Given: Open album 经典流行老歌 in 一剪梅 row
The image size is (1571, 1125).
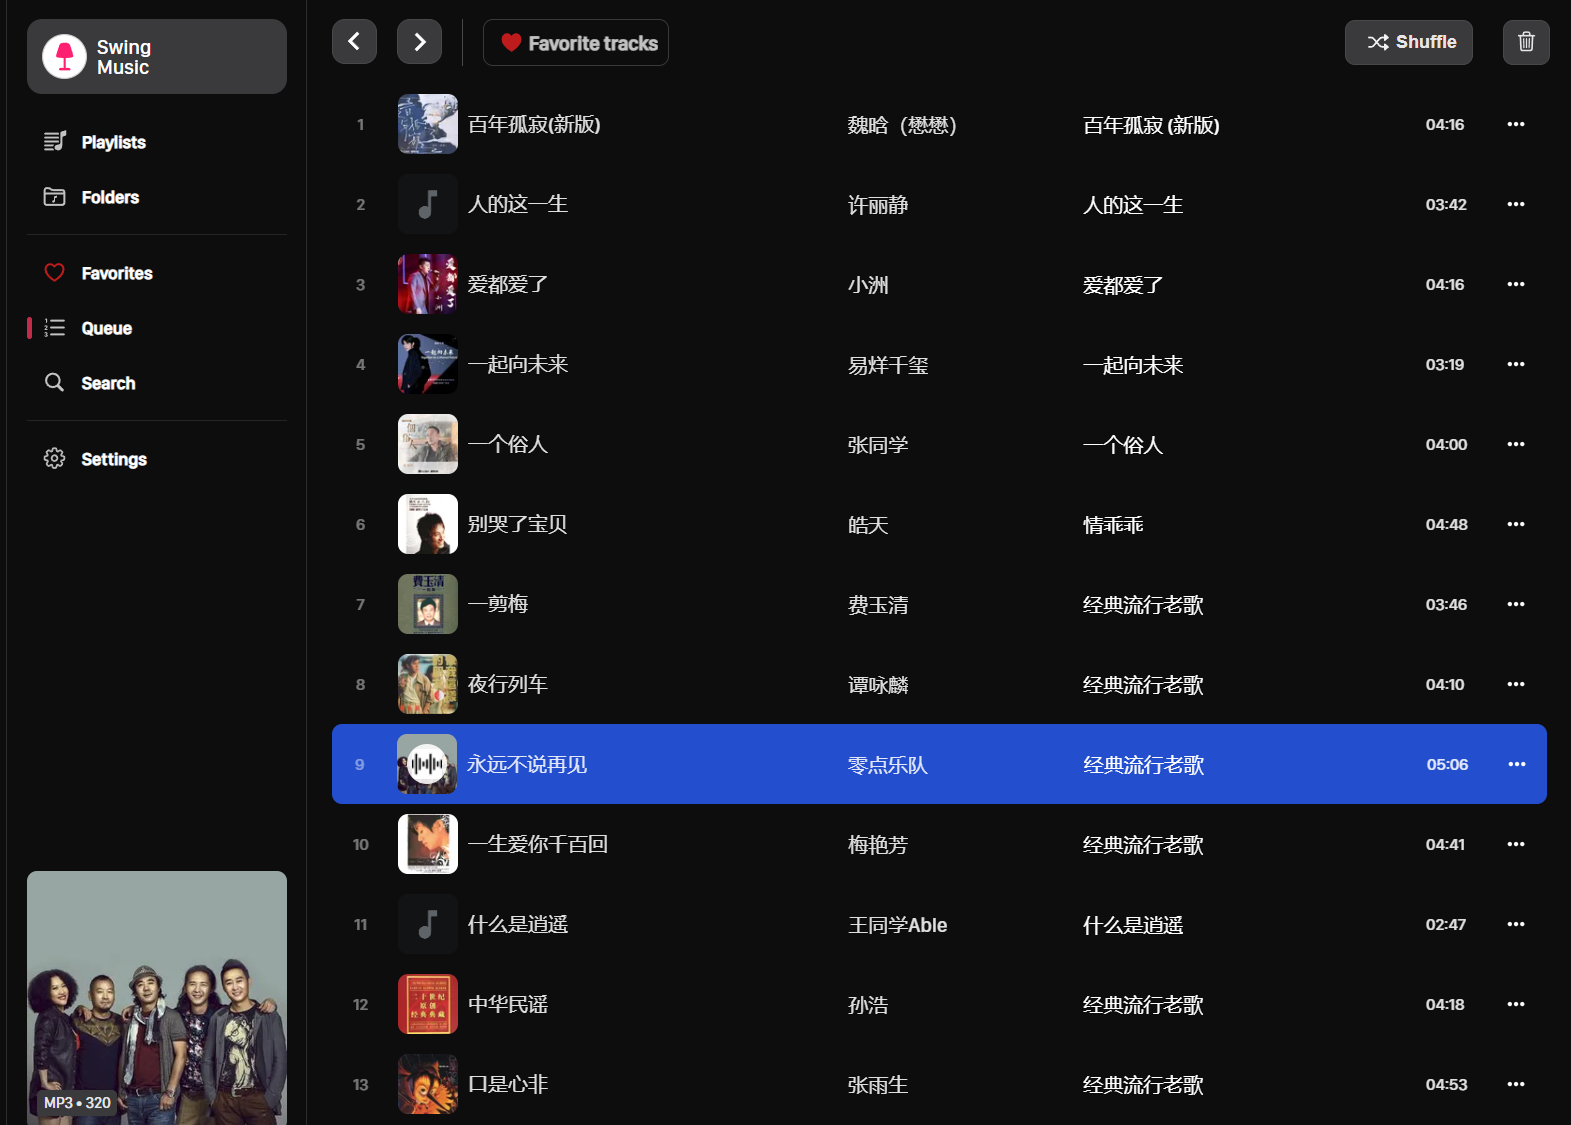Looking at the screenshot, I should 1143,605.
